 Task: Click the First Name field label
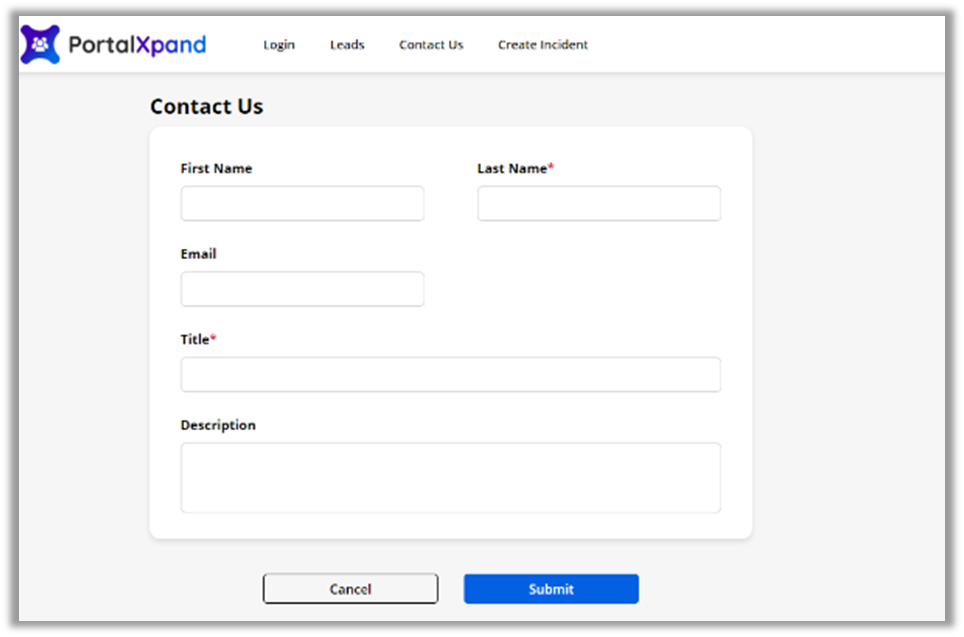[x=216, y=169]
